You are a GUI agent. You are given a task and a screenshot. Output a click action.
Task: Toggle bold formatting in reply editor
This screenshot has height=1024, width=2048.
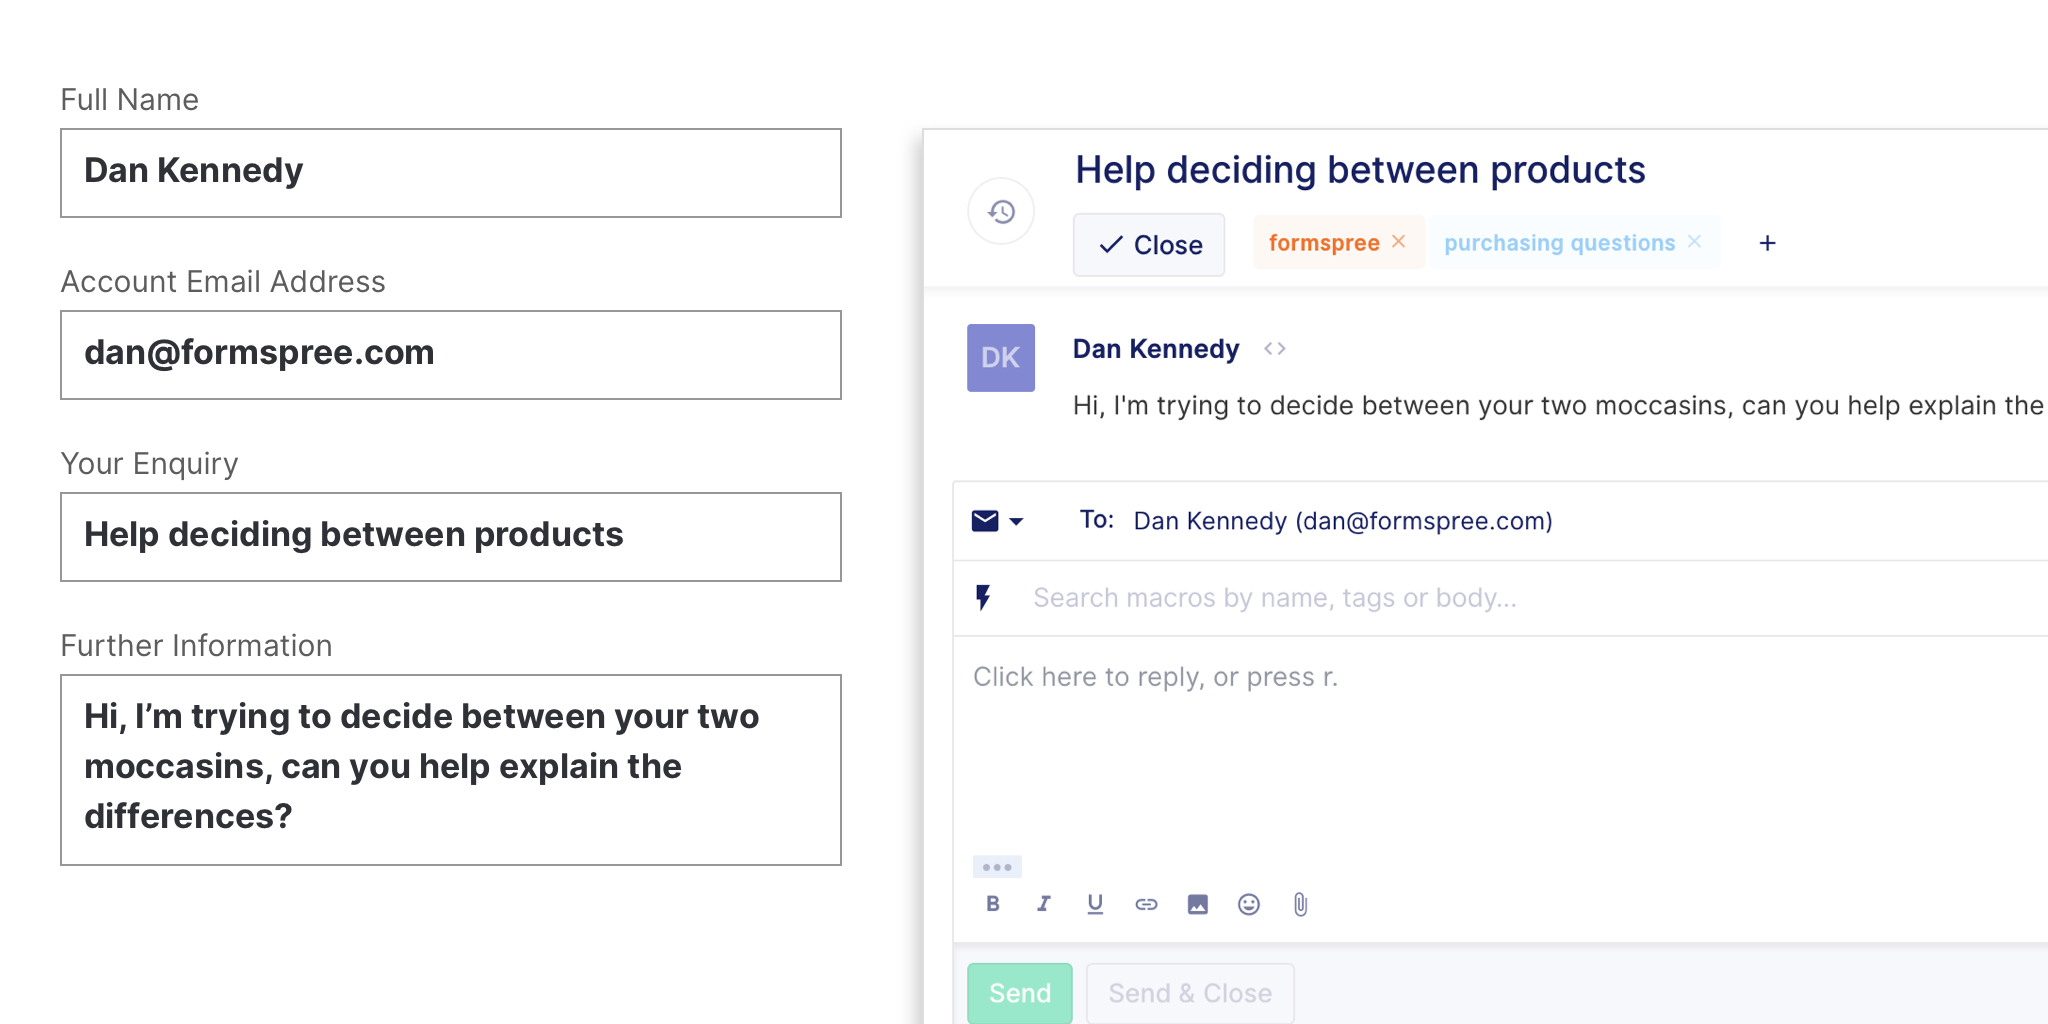992,904
